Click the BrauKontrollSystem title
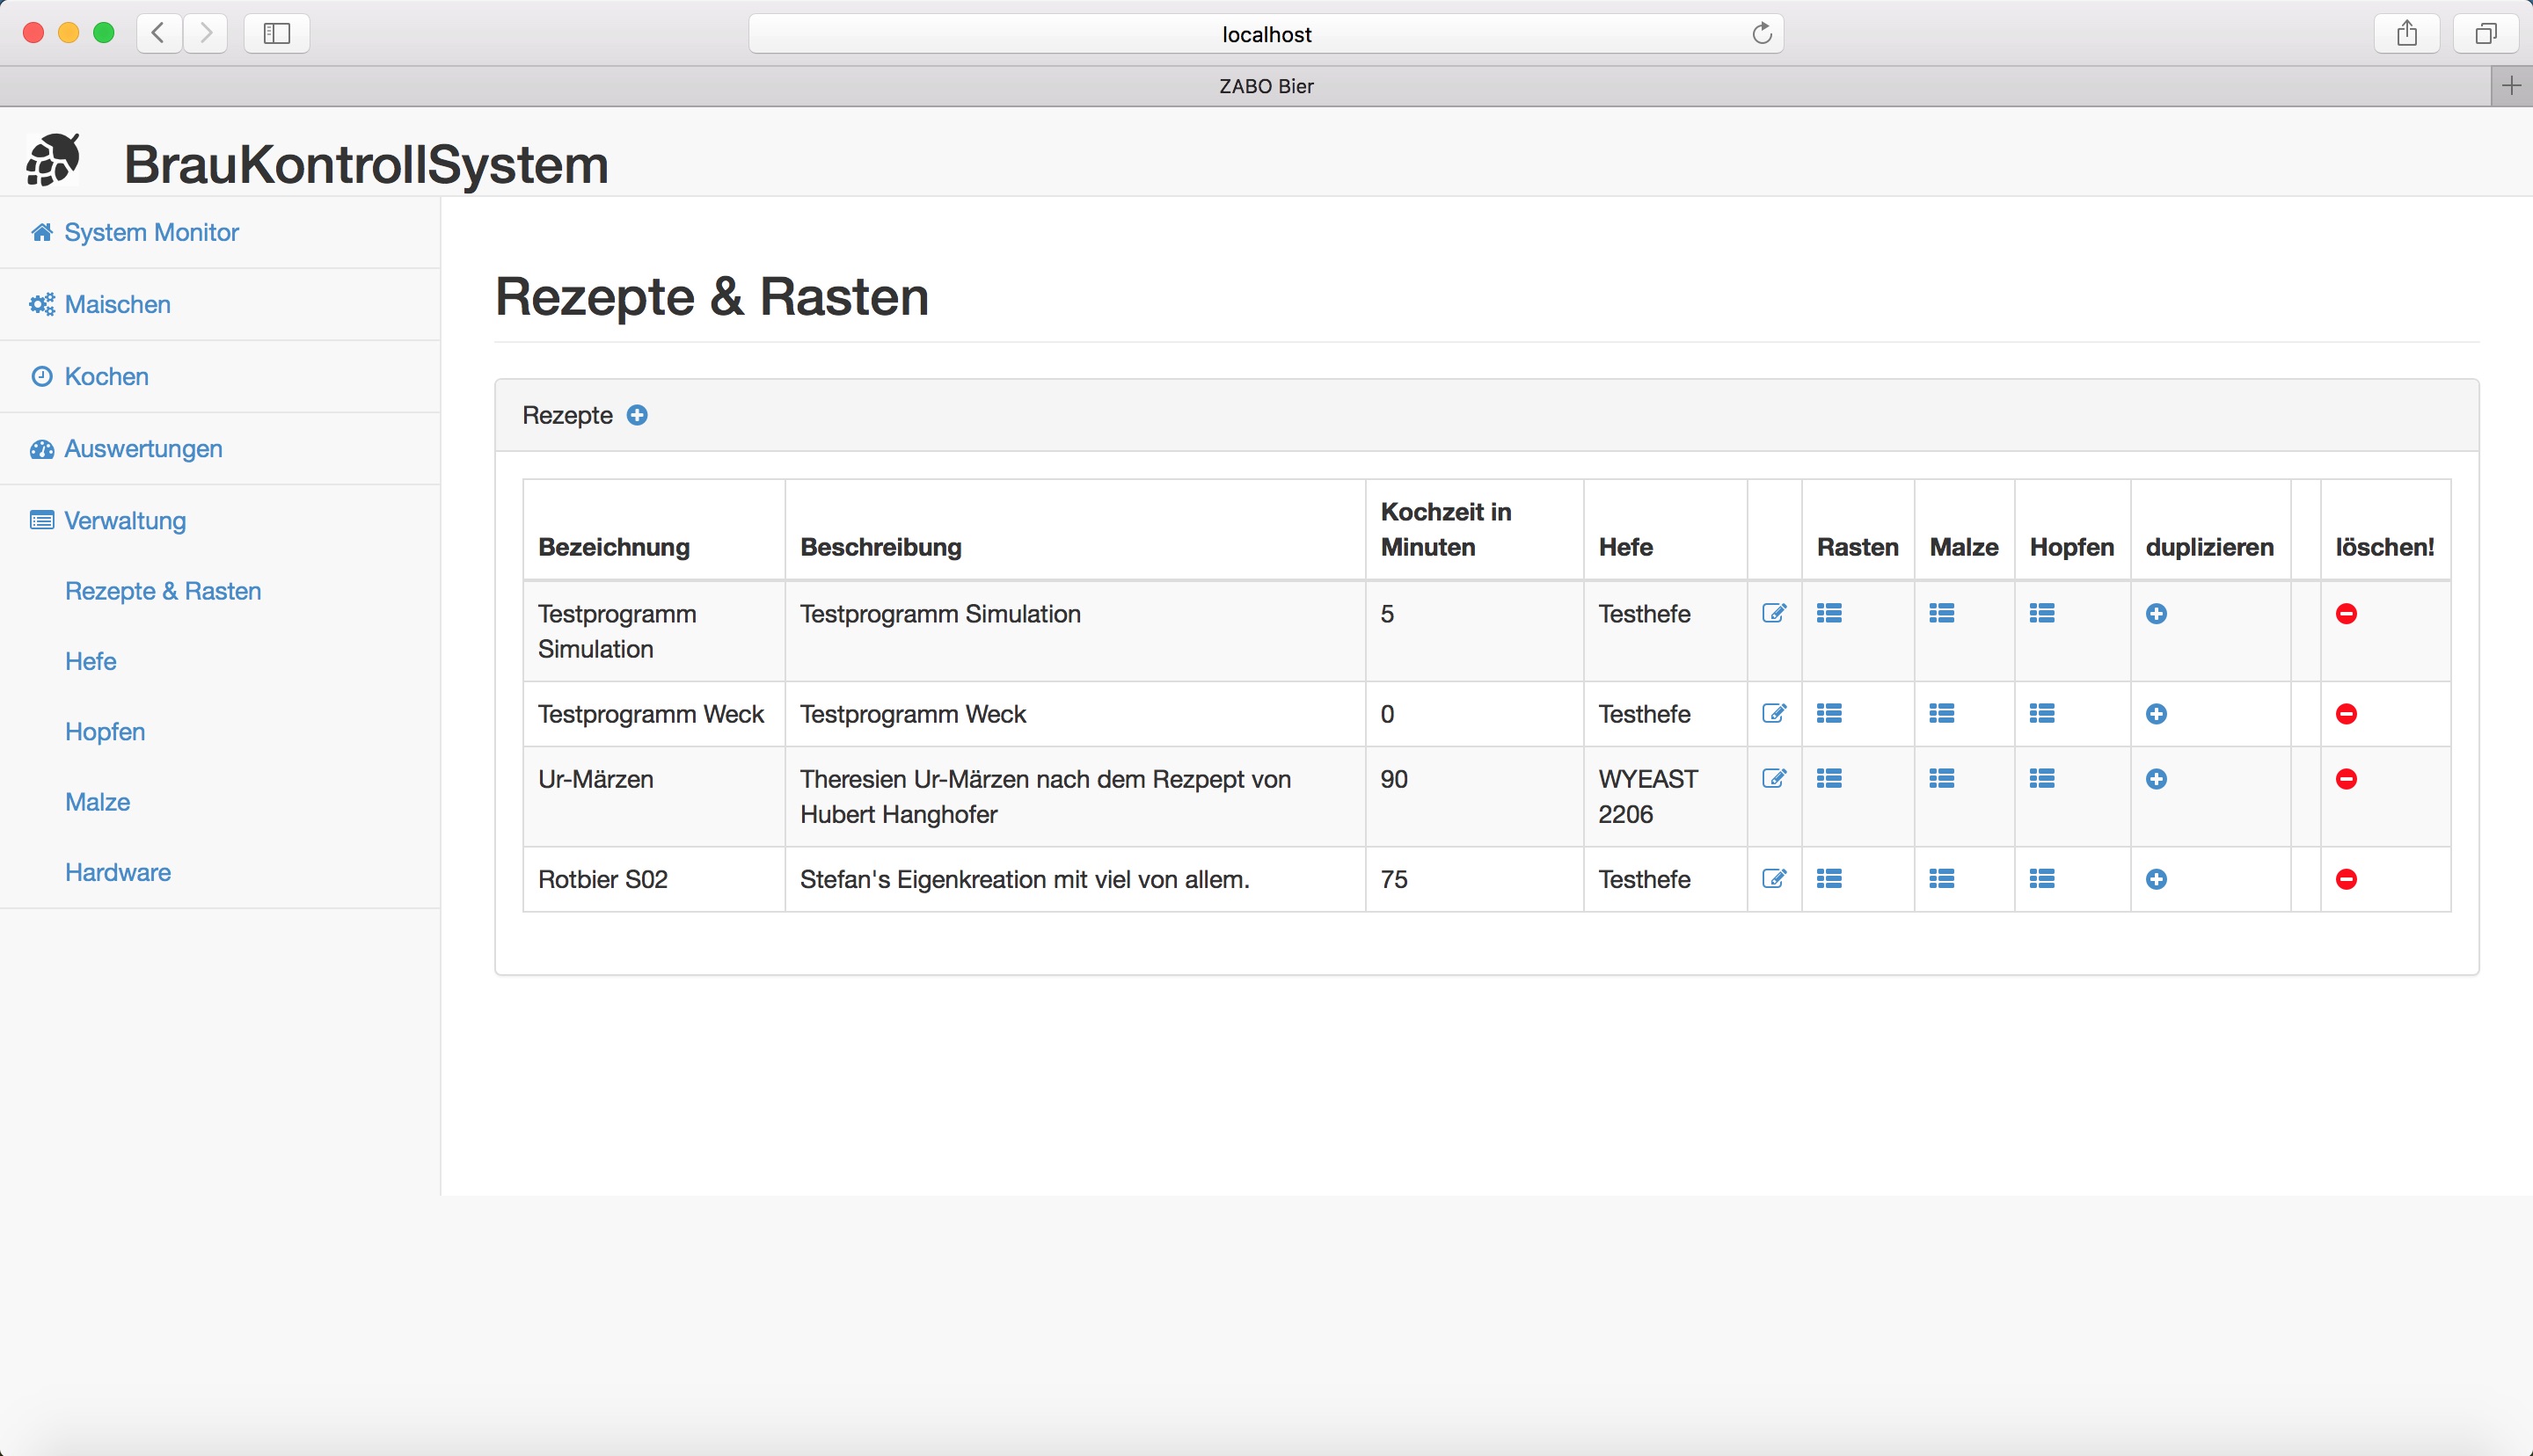 366,164
